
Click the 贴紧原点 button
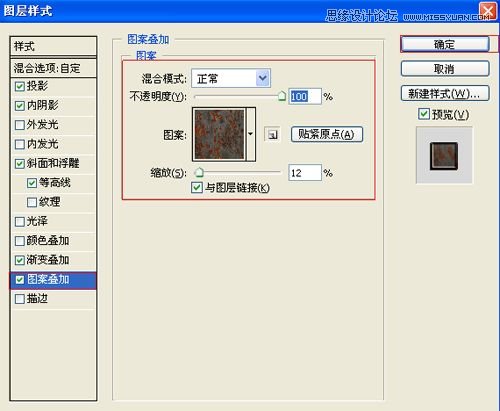[327, 134]
